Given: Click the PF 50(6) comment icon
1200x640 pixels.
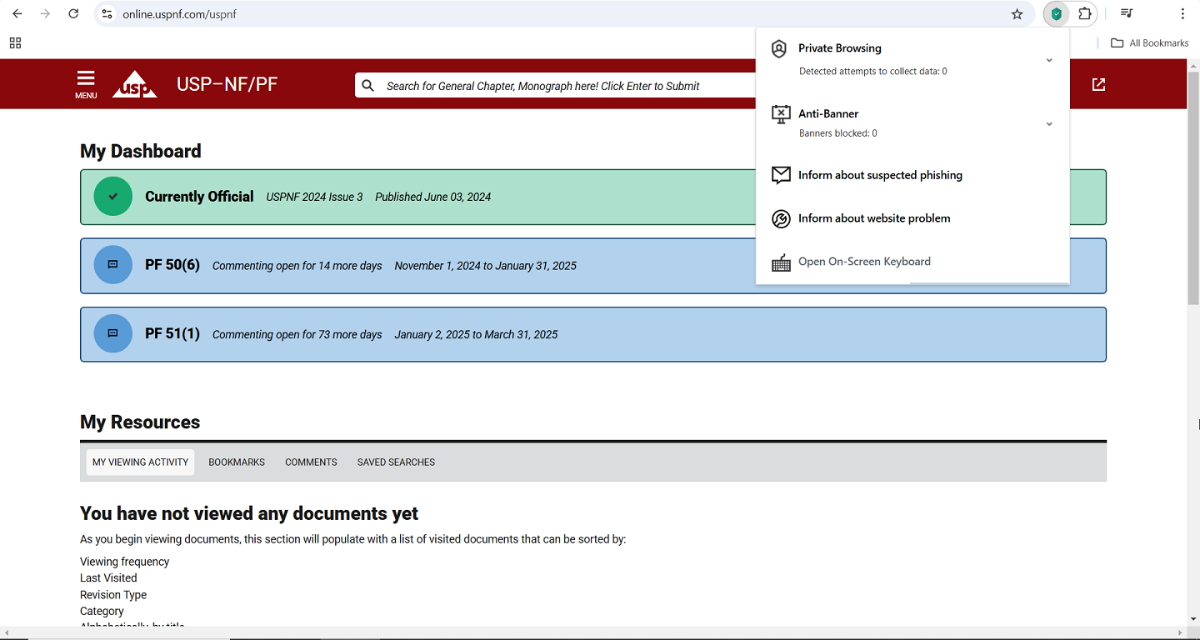Looking at the screenshot, I should [x=113, y=265].
